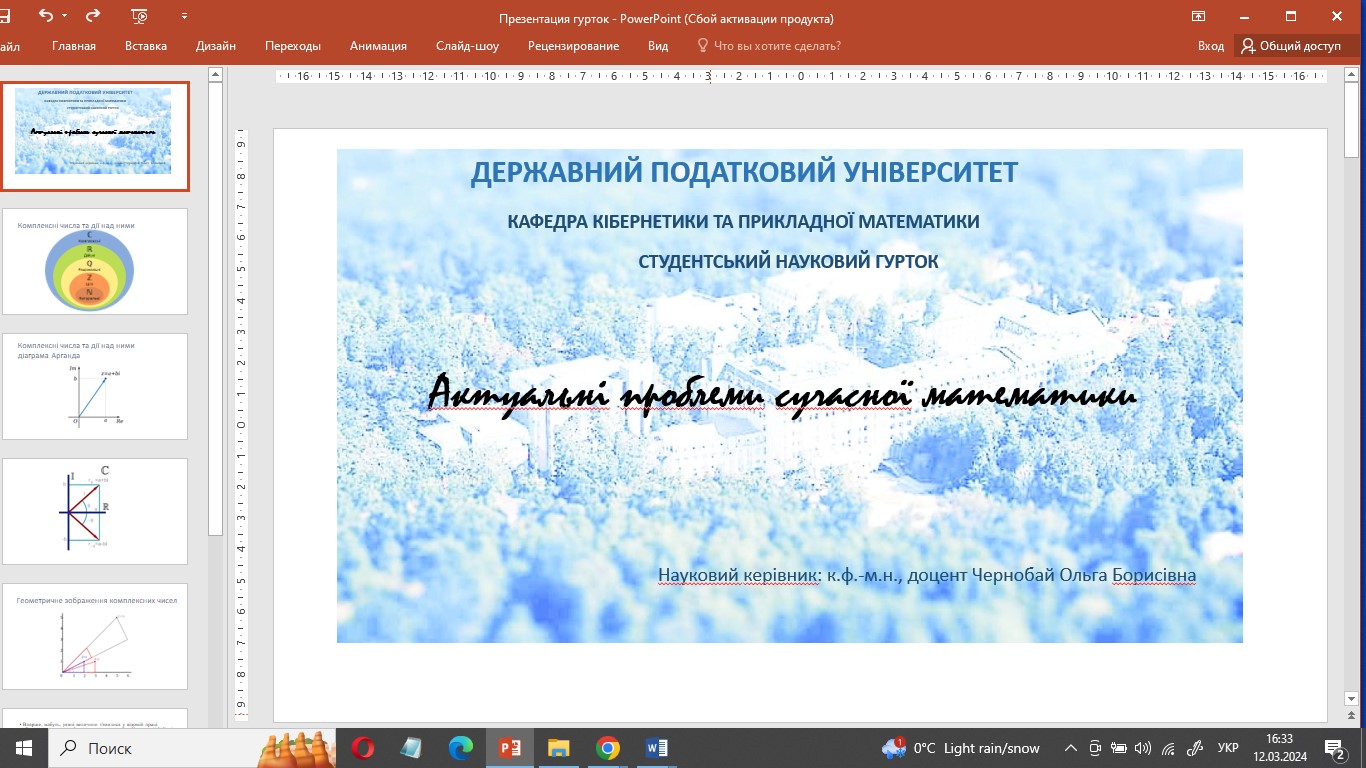Click the Save icon in title bar
The height and width of the screenshot is (768, 1366).
pos(6,16)
